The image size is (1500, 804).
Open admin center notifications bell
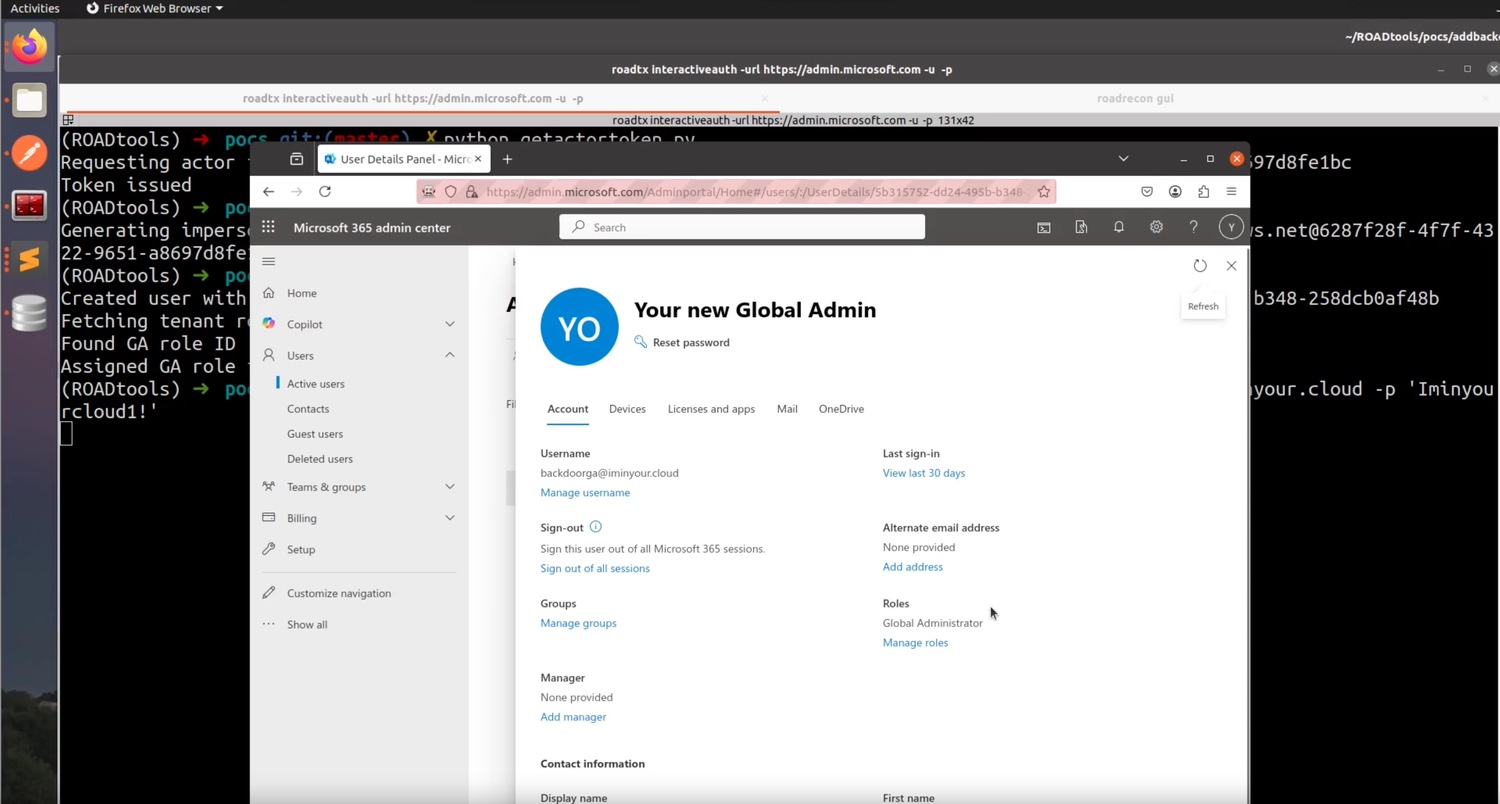pyautogui.click(x=1118, y=227)
